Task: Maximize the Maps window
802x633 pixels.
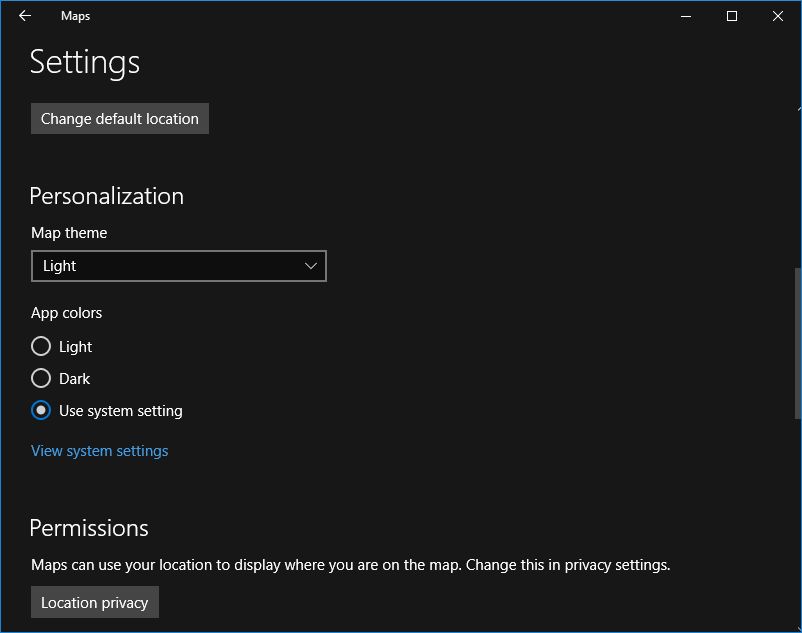Action: [x=732, y=16]
